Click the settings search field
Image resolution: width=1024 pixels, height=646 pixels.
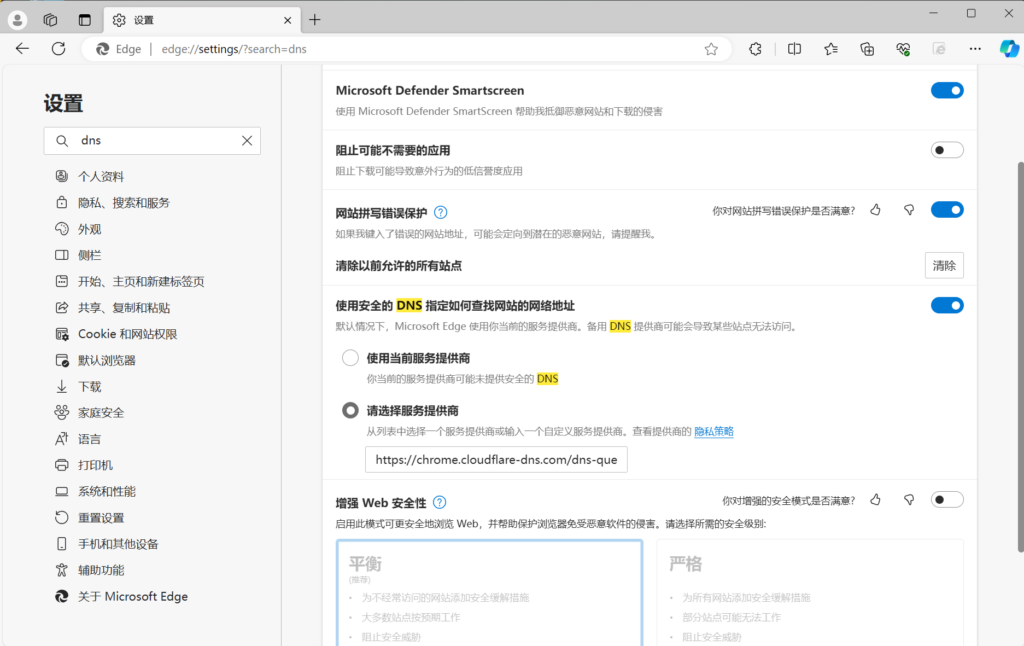(152, 140)
